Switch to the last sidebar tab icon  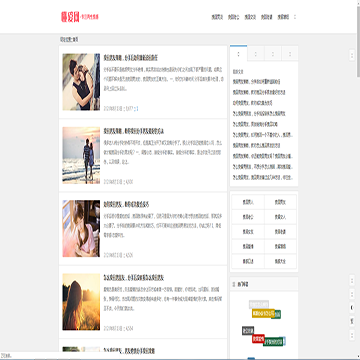click(x=290, y=54)
